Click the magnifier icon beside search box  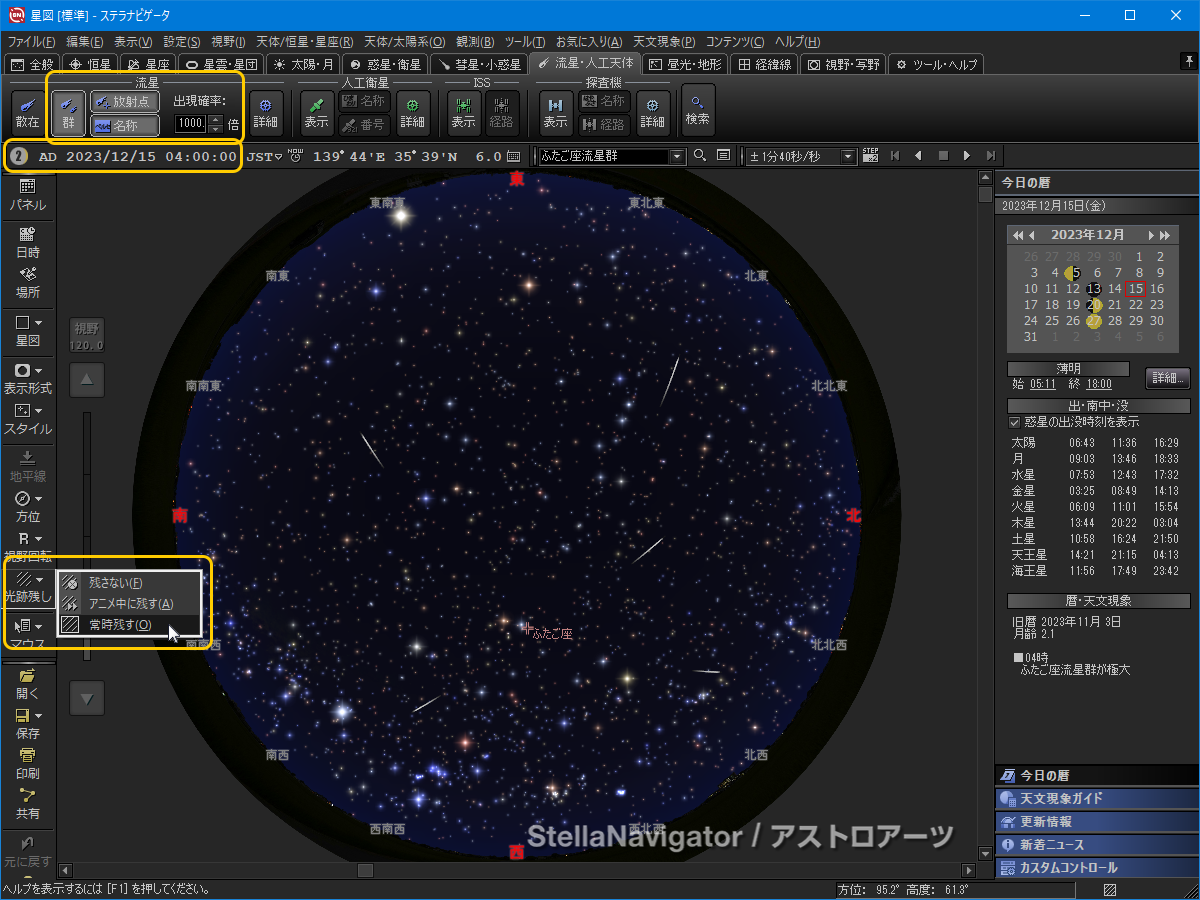point(700,156)
